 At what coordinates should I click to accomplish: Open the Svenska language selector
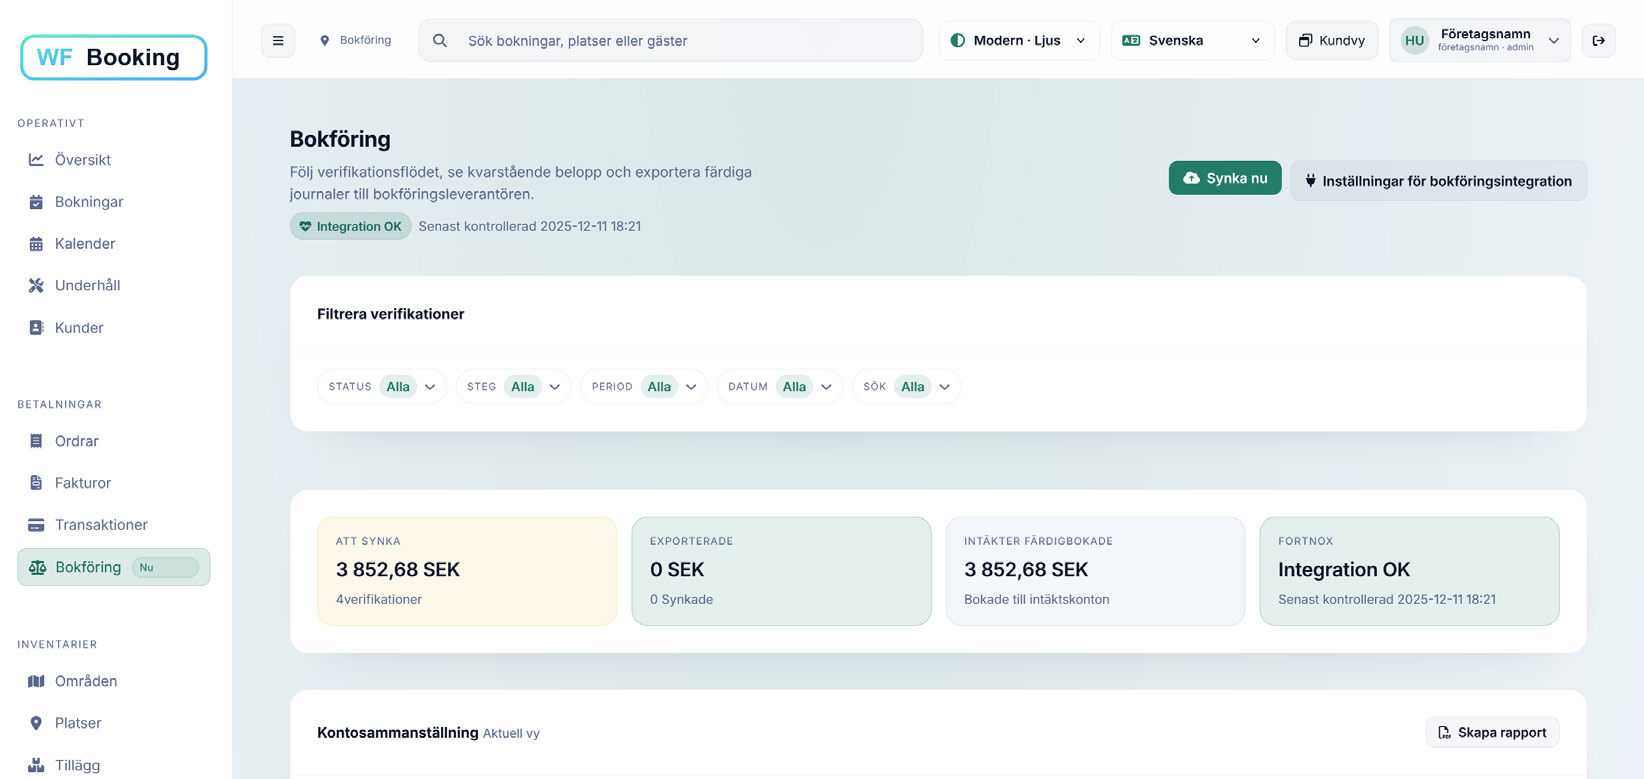click(x=1191, y=41)
